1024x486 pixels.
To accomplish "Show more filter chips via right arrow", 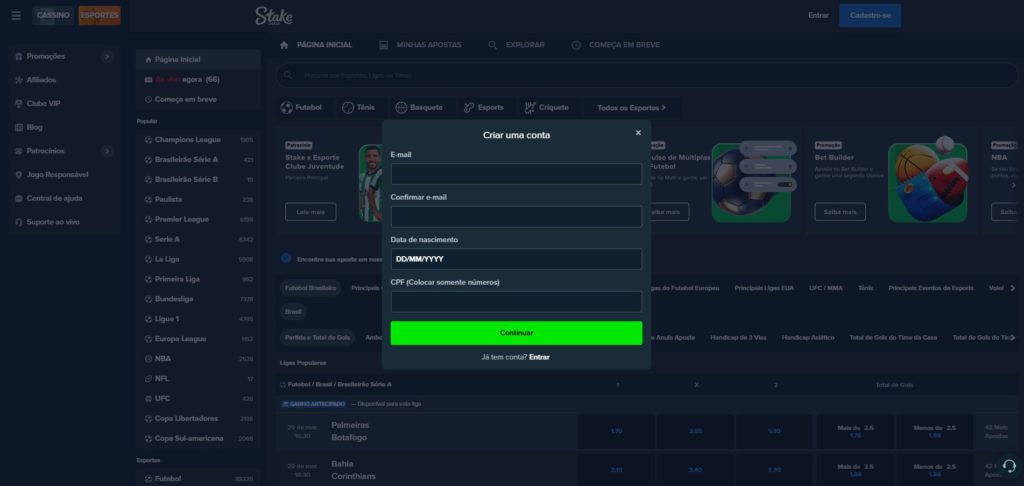I will click(1013, 288).
